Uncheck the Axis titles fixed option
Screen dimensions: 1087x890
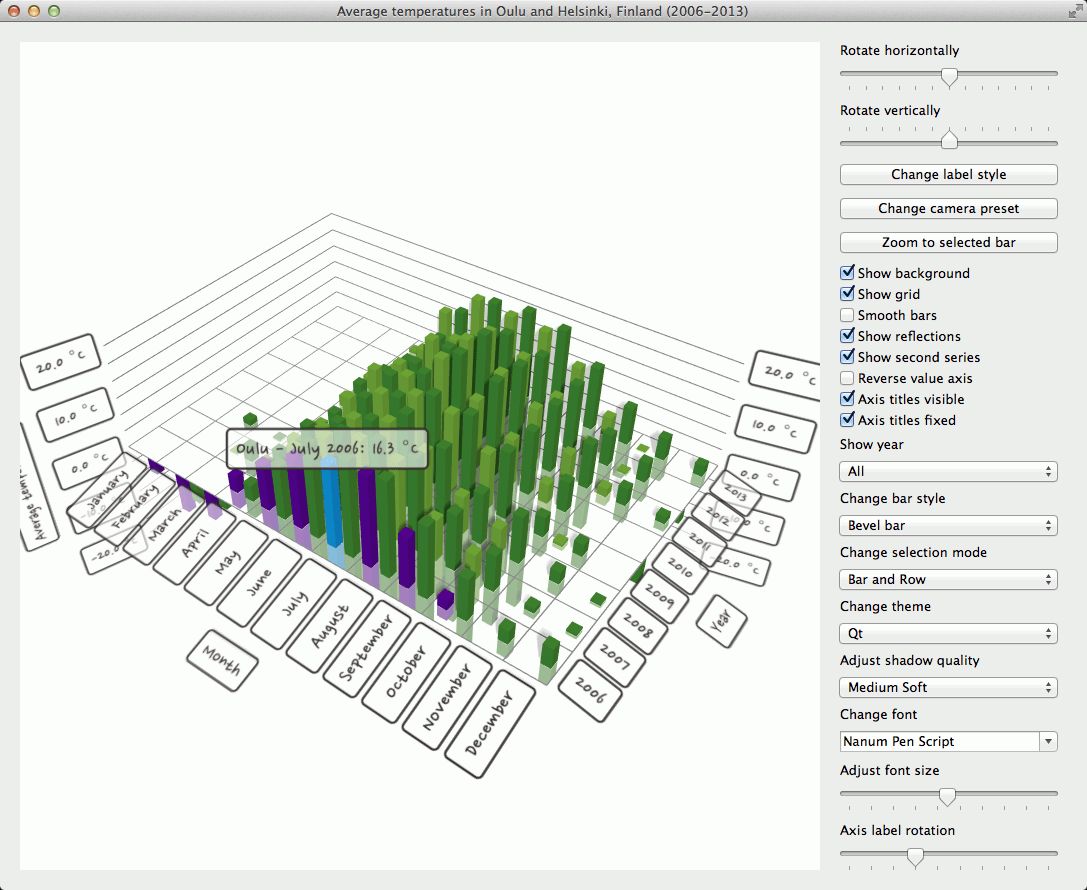pyautogui.click(x=847, y=420)
